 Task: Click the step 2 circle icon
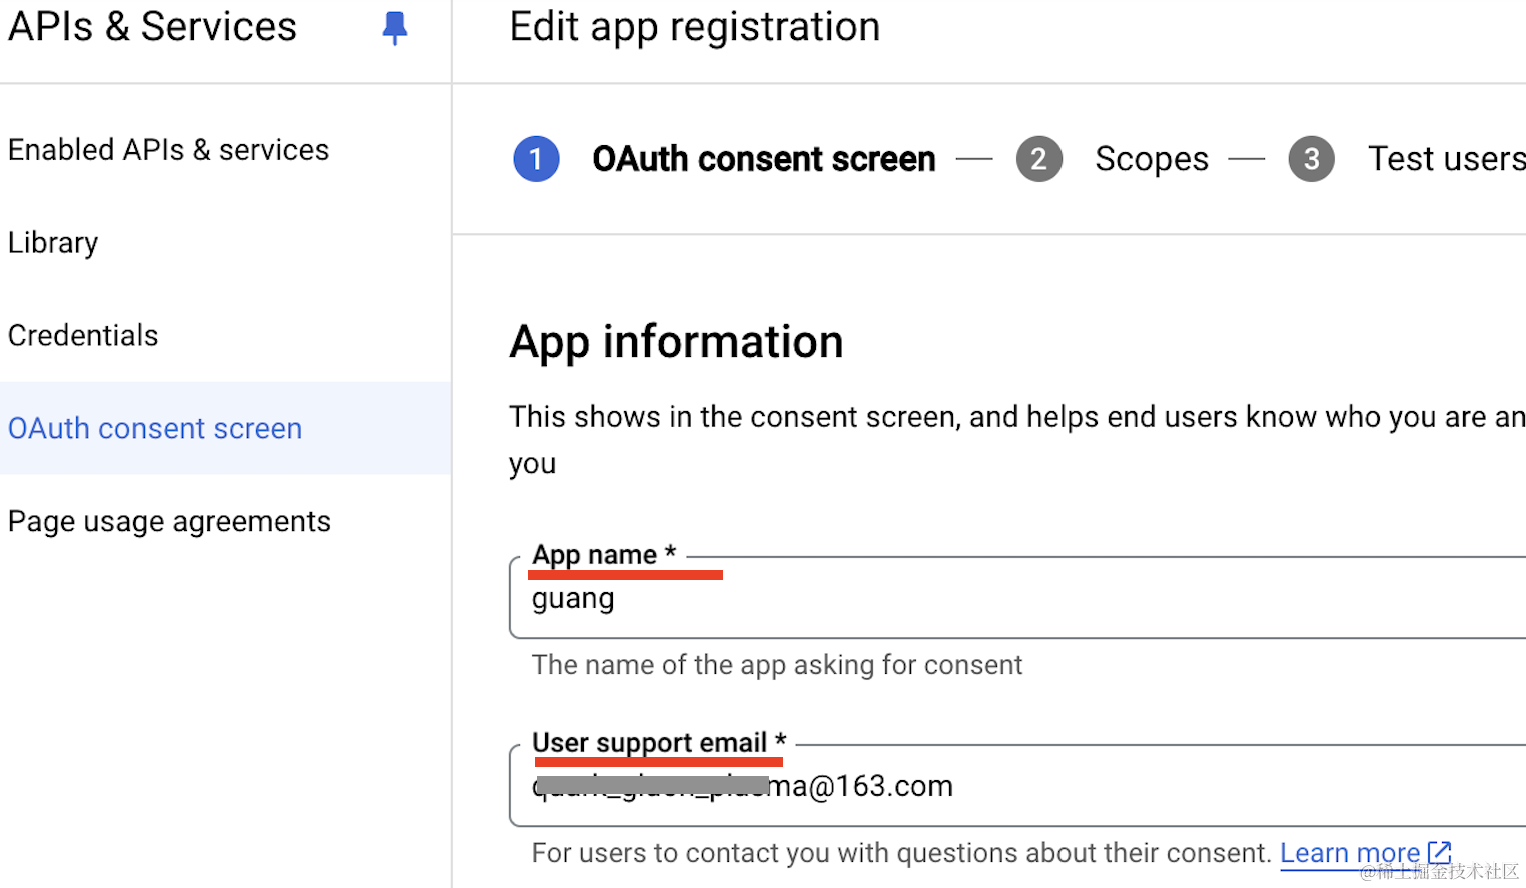coord(1039,159)
